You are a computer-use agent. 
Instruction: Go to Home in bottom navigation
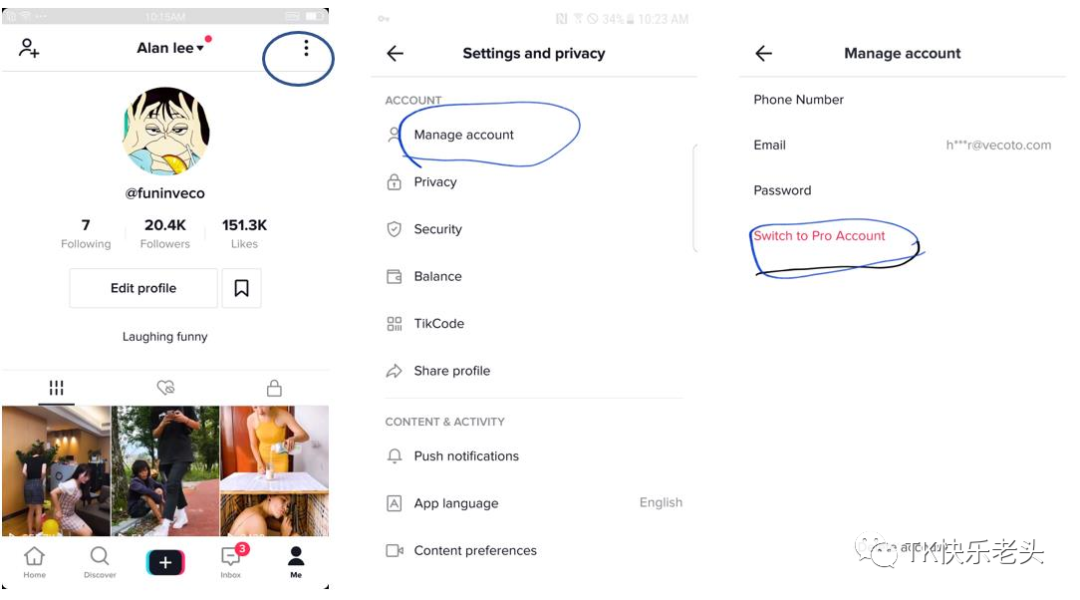(x=34, y=560)
